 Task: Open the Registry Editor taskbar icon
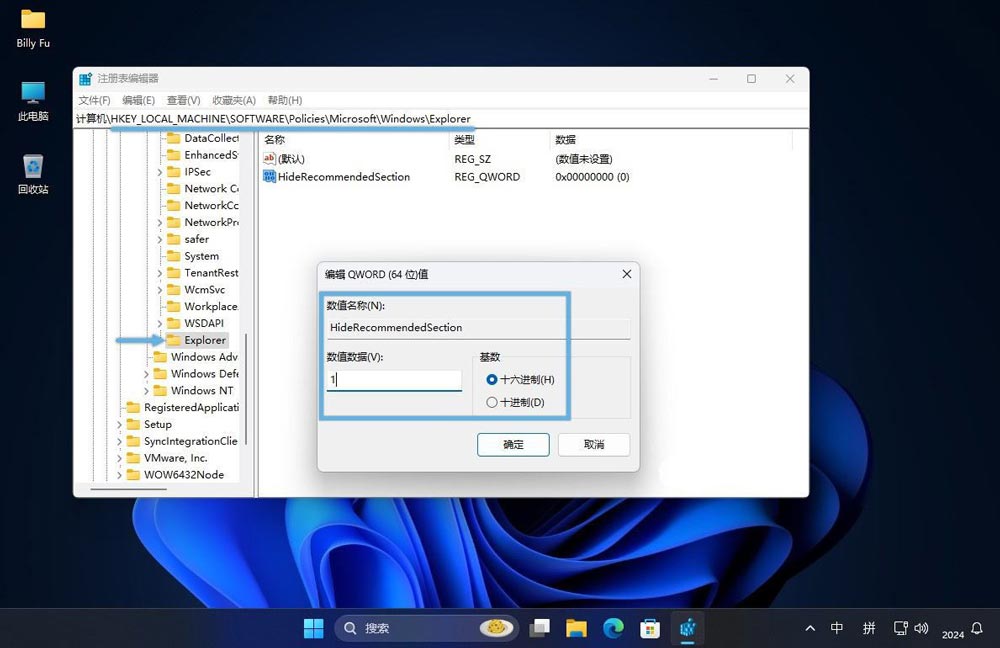click(x=687, y=628)
